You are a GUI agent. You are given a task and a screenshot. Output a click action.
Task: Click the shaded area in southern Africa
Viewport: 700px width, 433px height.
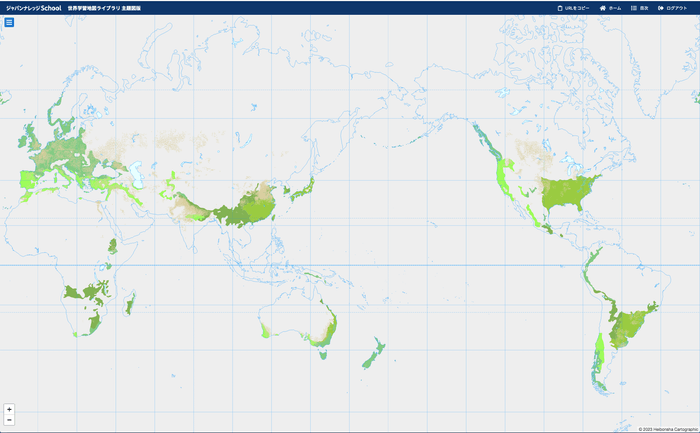(x=85, y=295)
